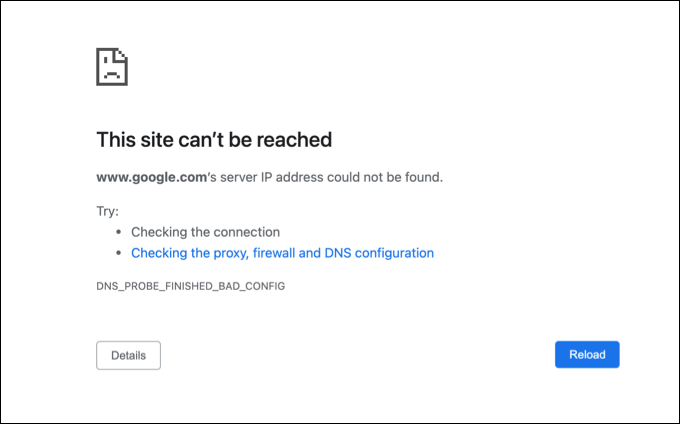
Task: Click the word "reached" in the heading
Action: point(296,139)
